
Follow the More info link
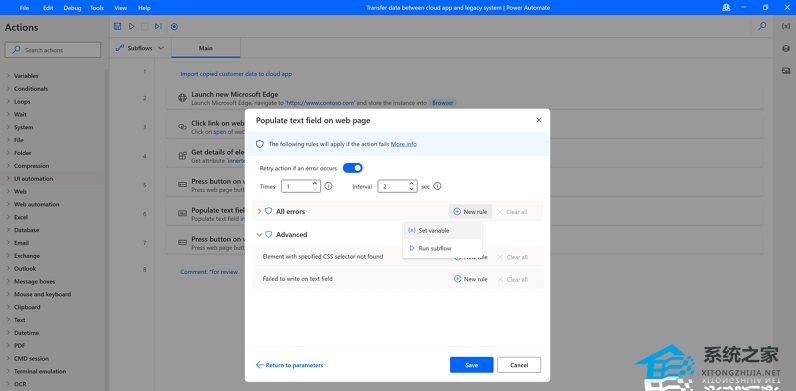(404, 144)
